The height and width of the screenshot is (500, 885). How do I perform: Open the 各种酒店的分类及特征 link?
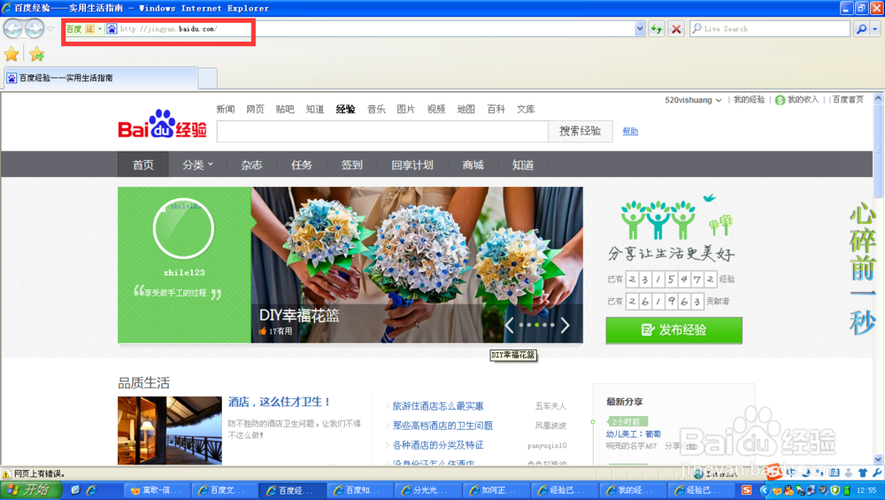438,445
